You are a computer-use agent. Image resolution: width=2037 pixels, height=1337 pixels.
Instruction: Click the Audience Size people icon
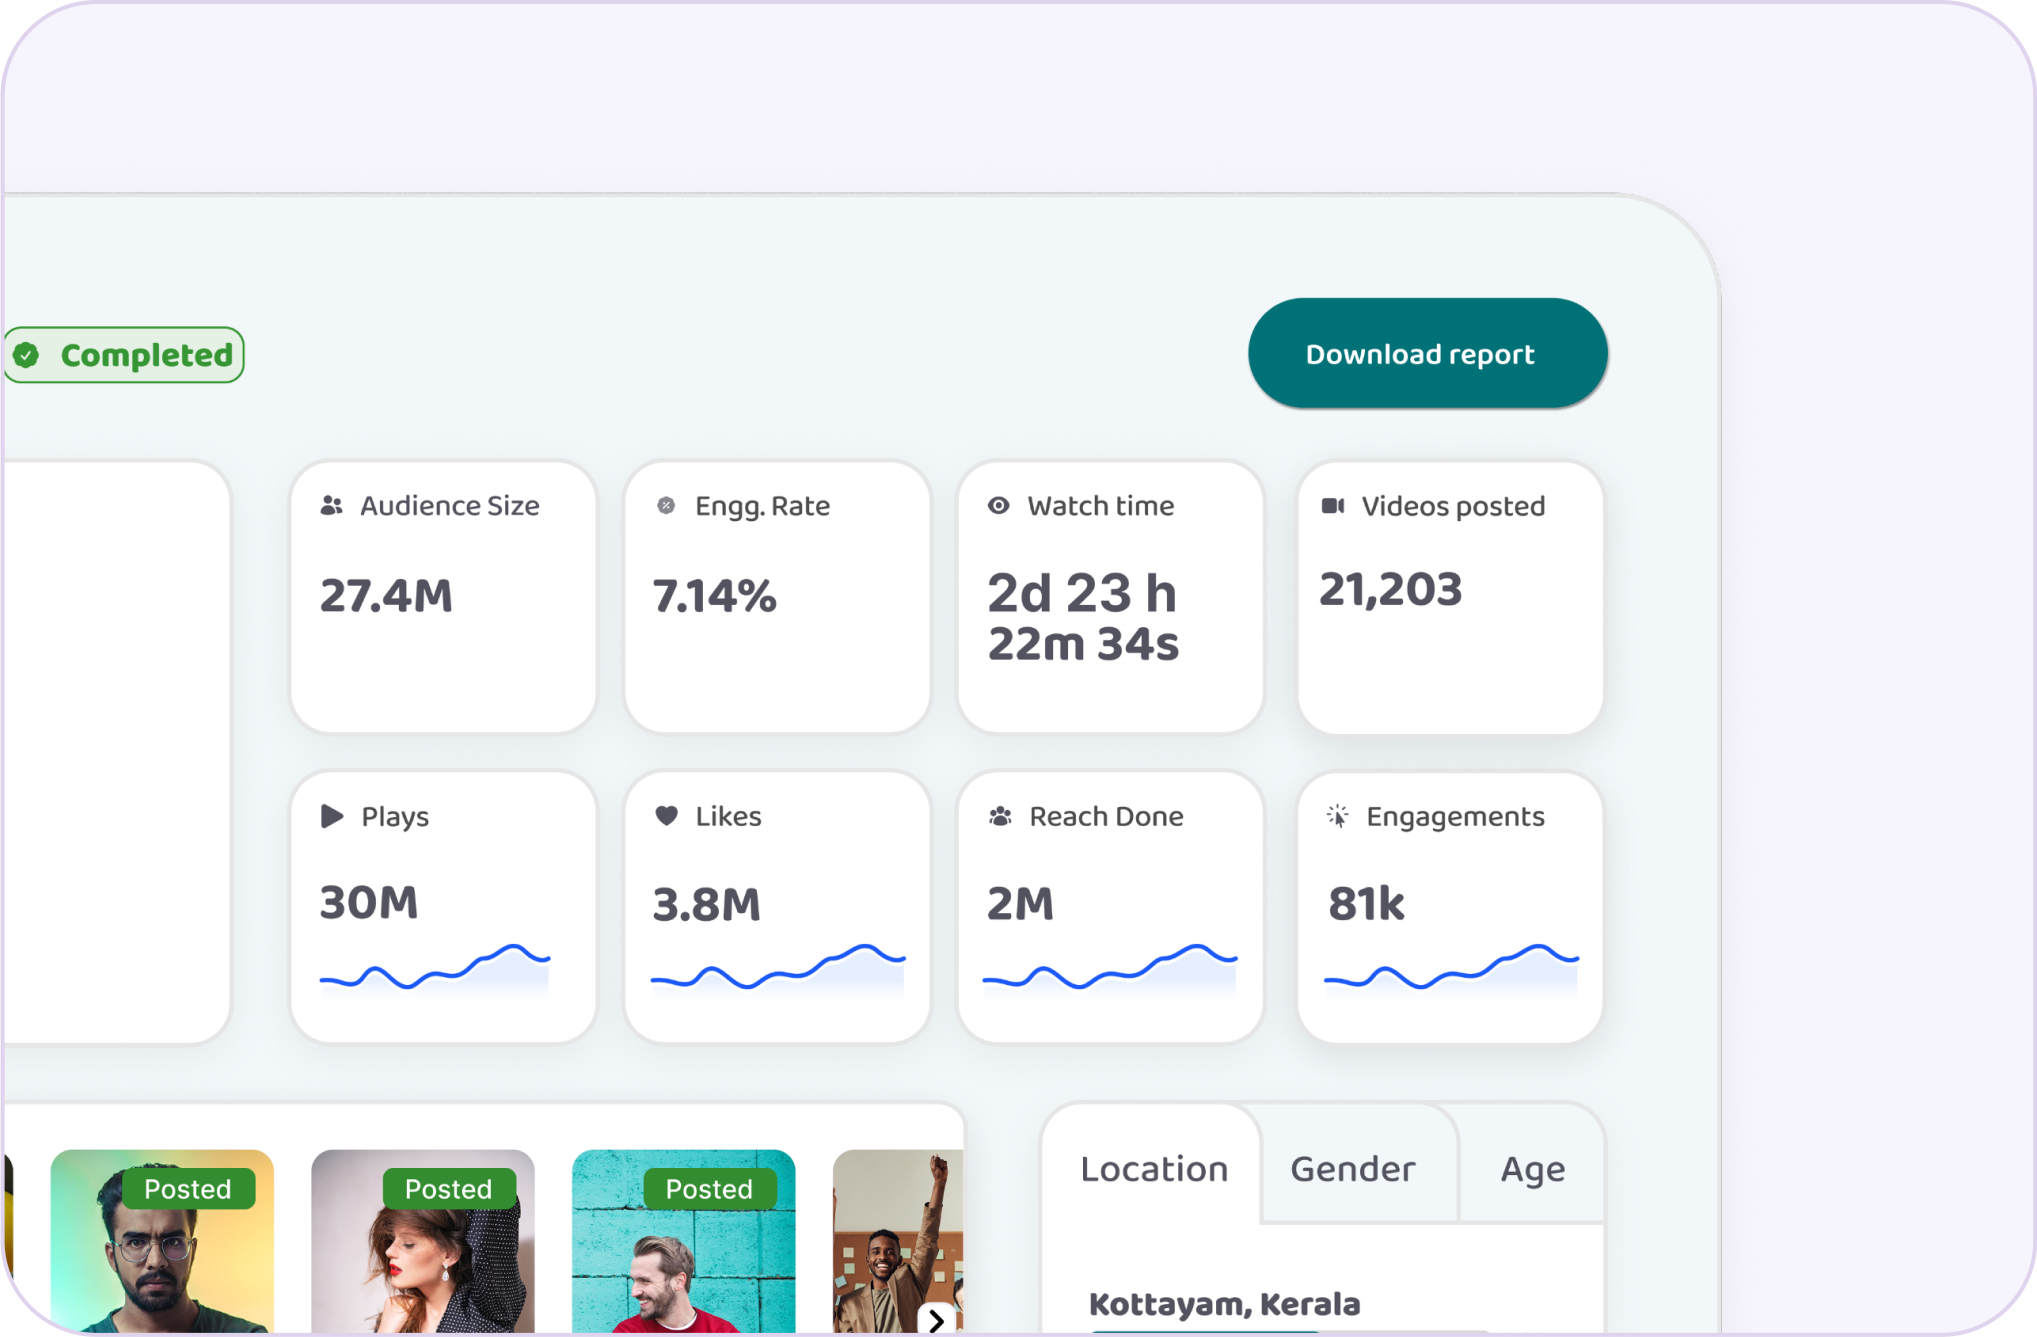pyautogui.click(x=332, y=506)
